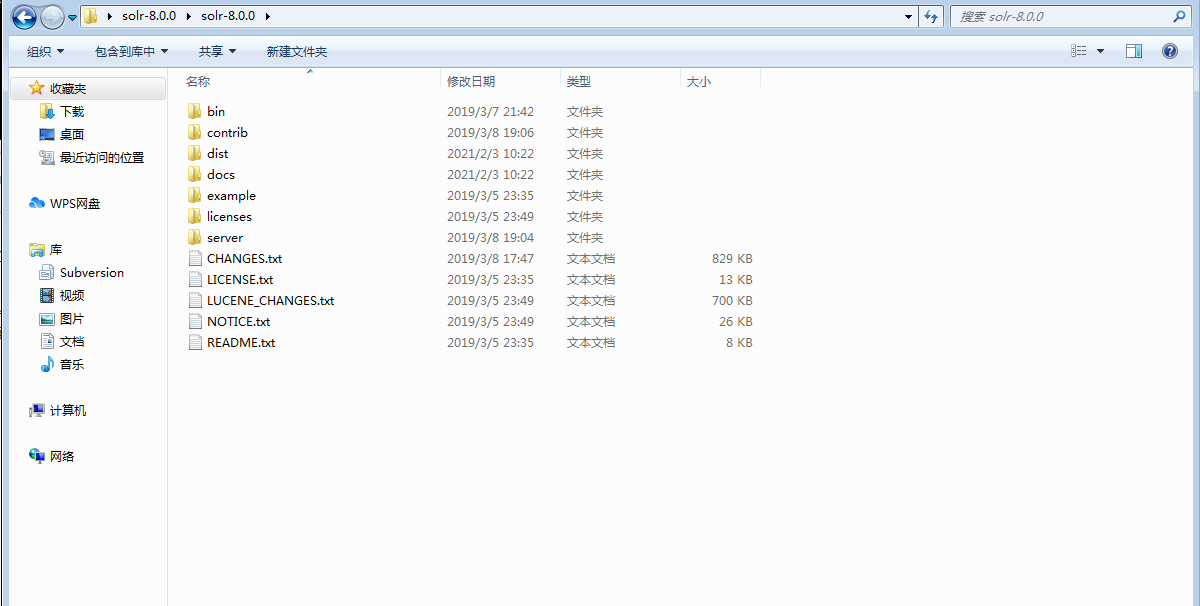Select the dist folder icon
The image size is (1200, 606).
(194, 154)
